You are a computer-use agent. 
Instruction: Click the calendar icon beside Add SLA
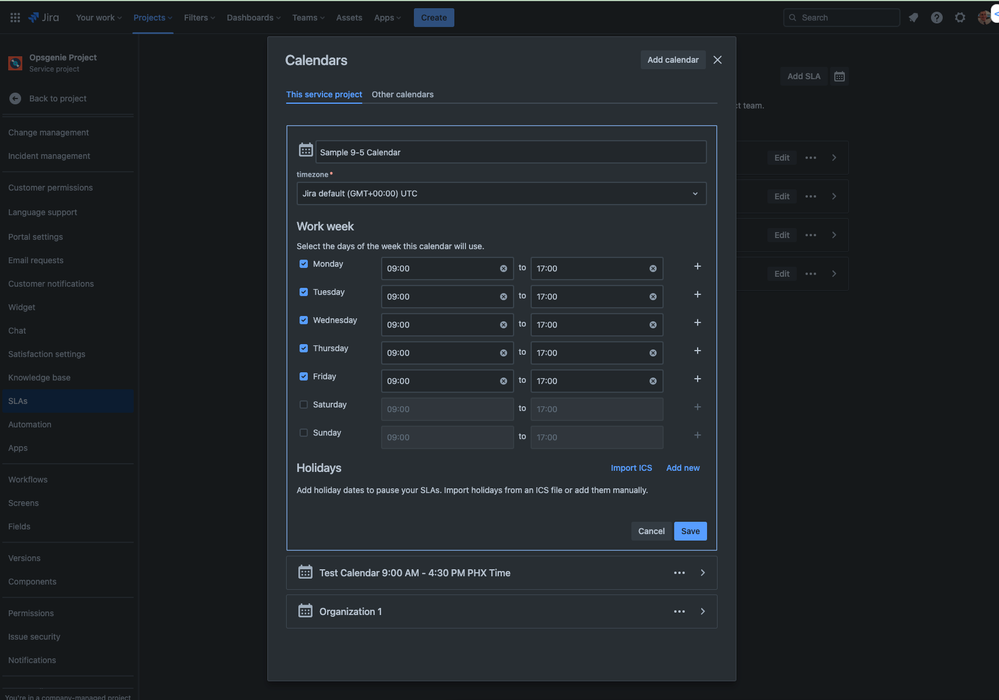click(x=840, y=76)
